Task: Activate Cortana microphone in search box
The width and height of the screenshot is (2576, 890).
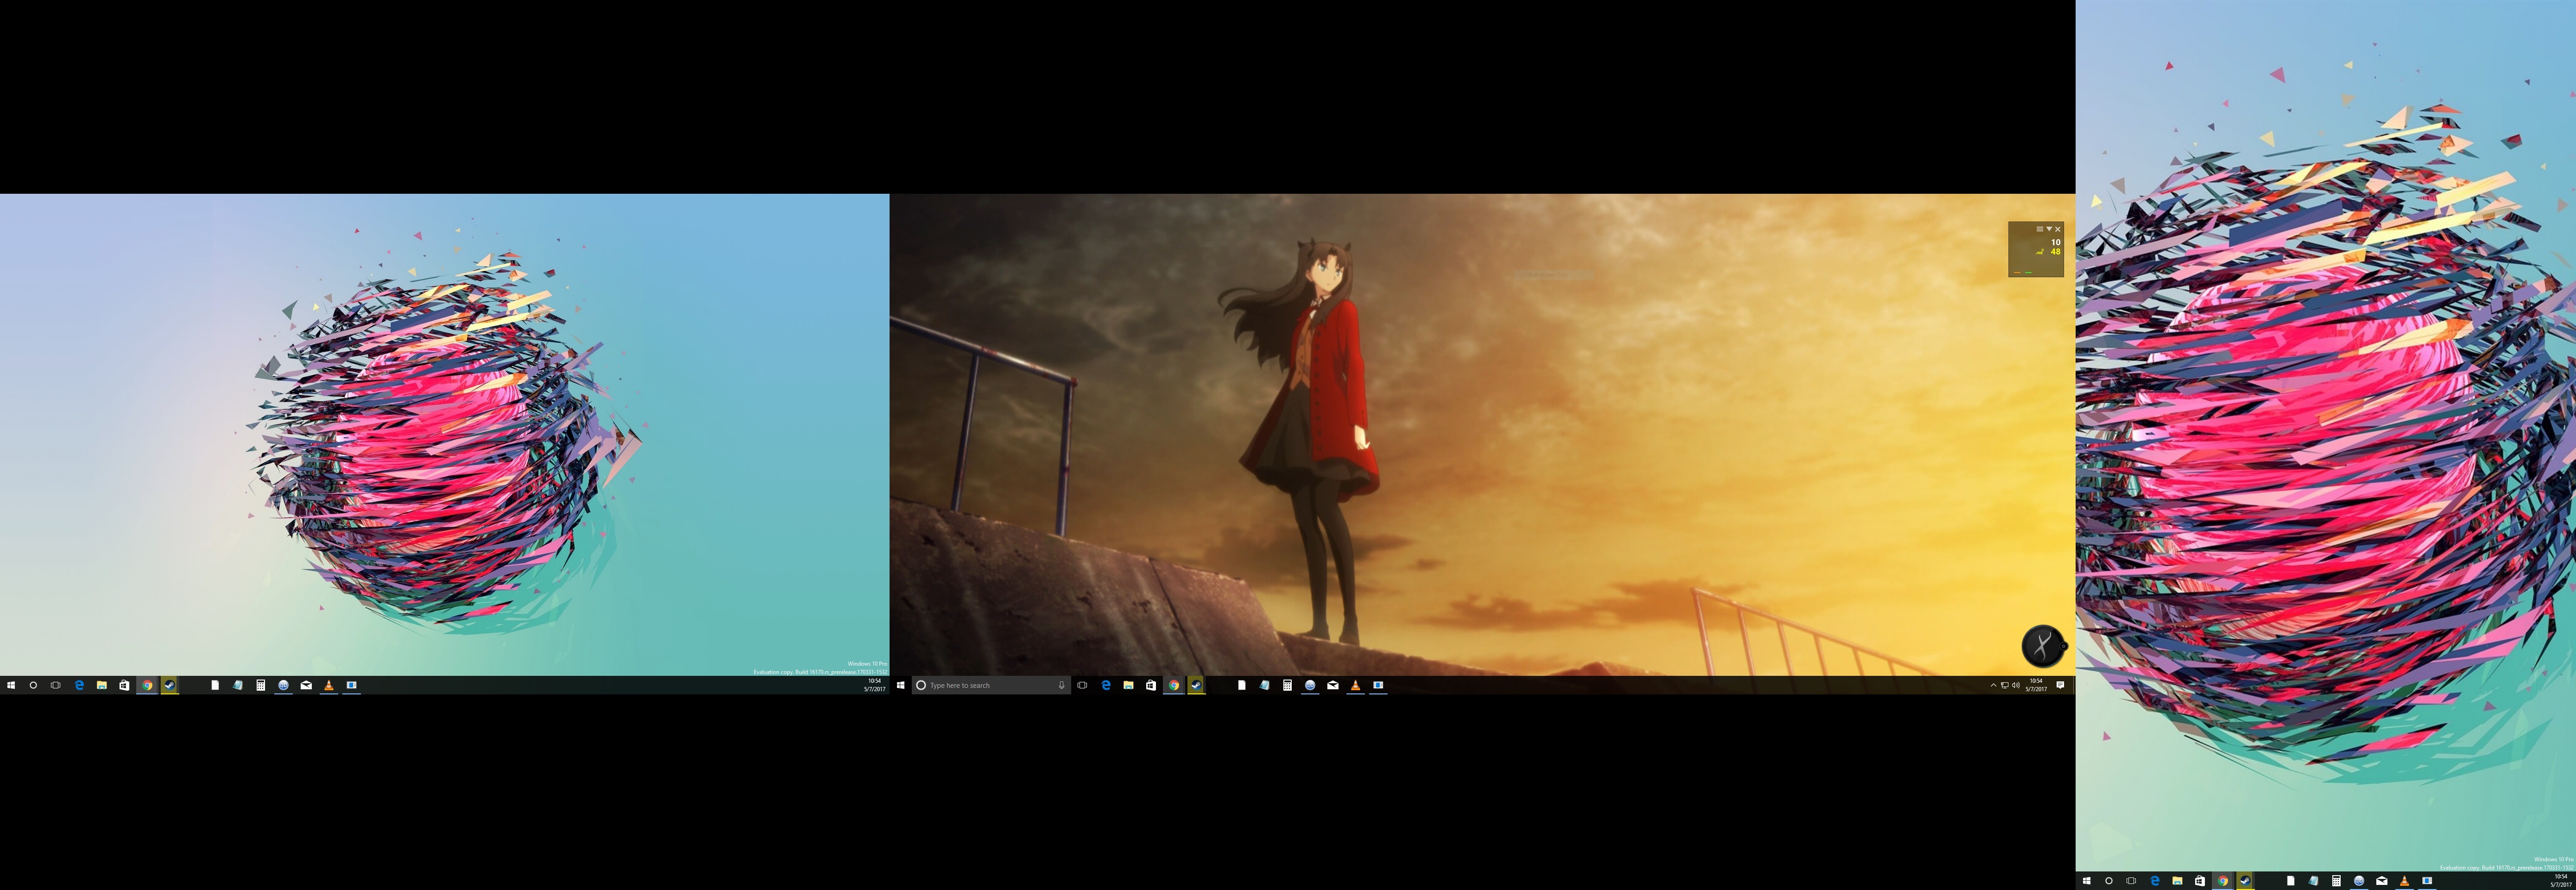Action: tap(1061, 685)
